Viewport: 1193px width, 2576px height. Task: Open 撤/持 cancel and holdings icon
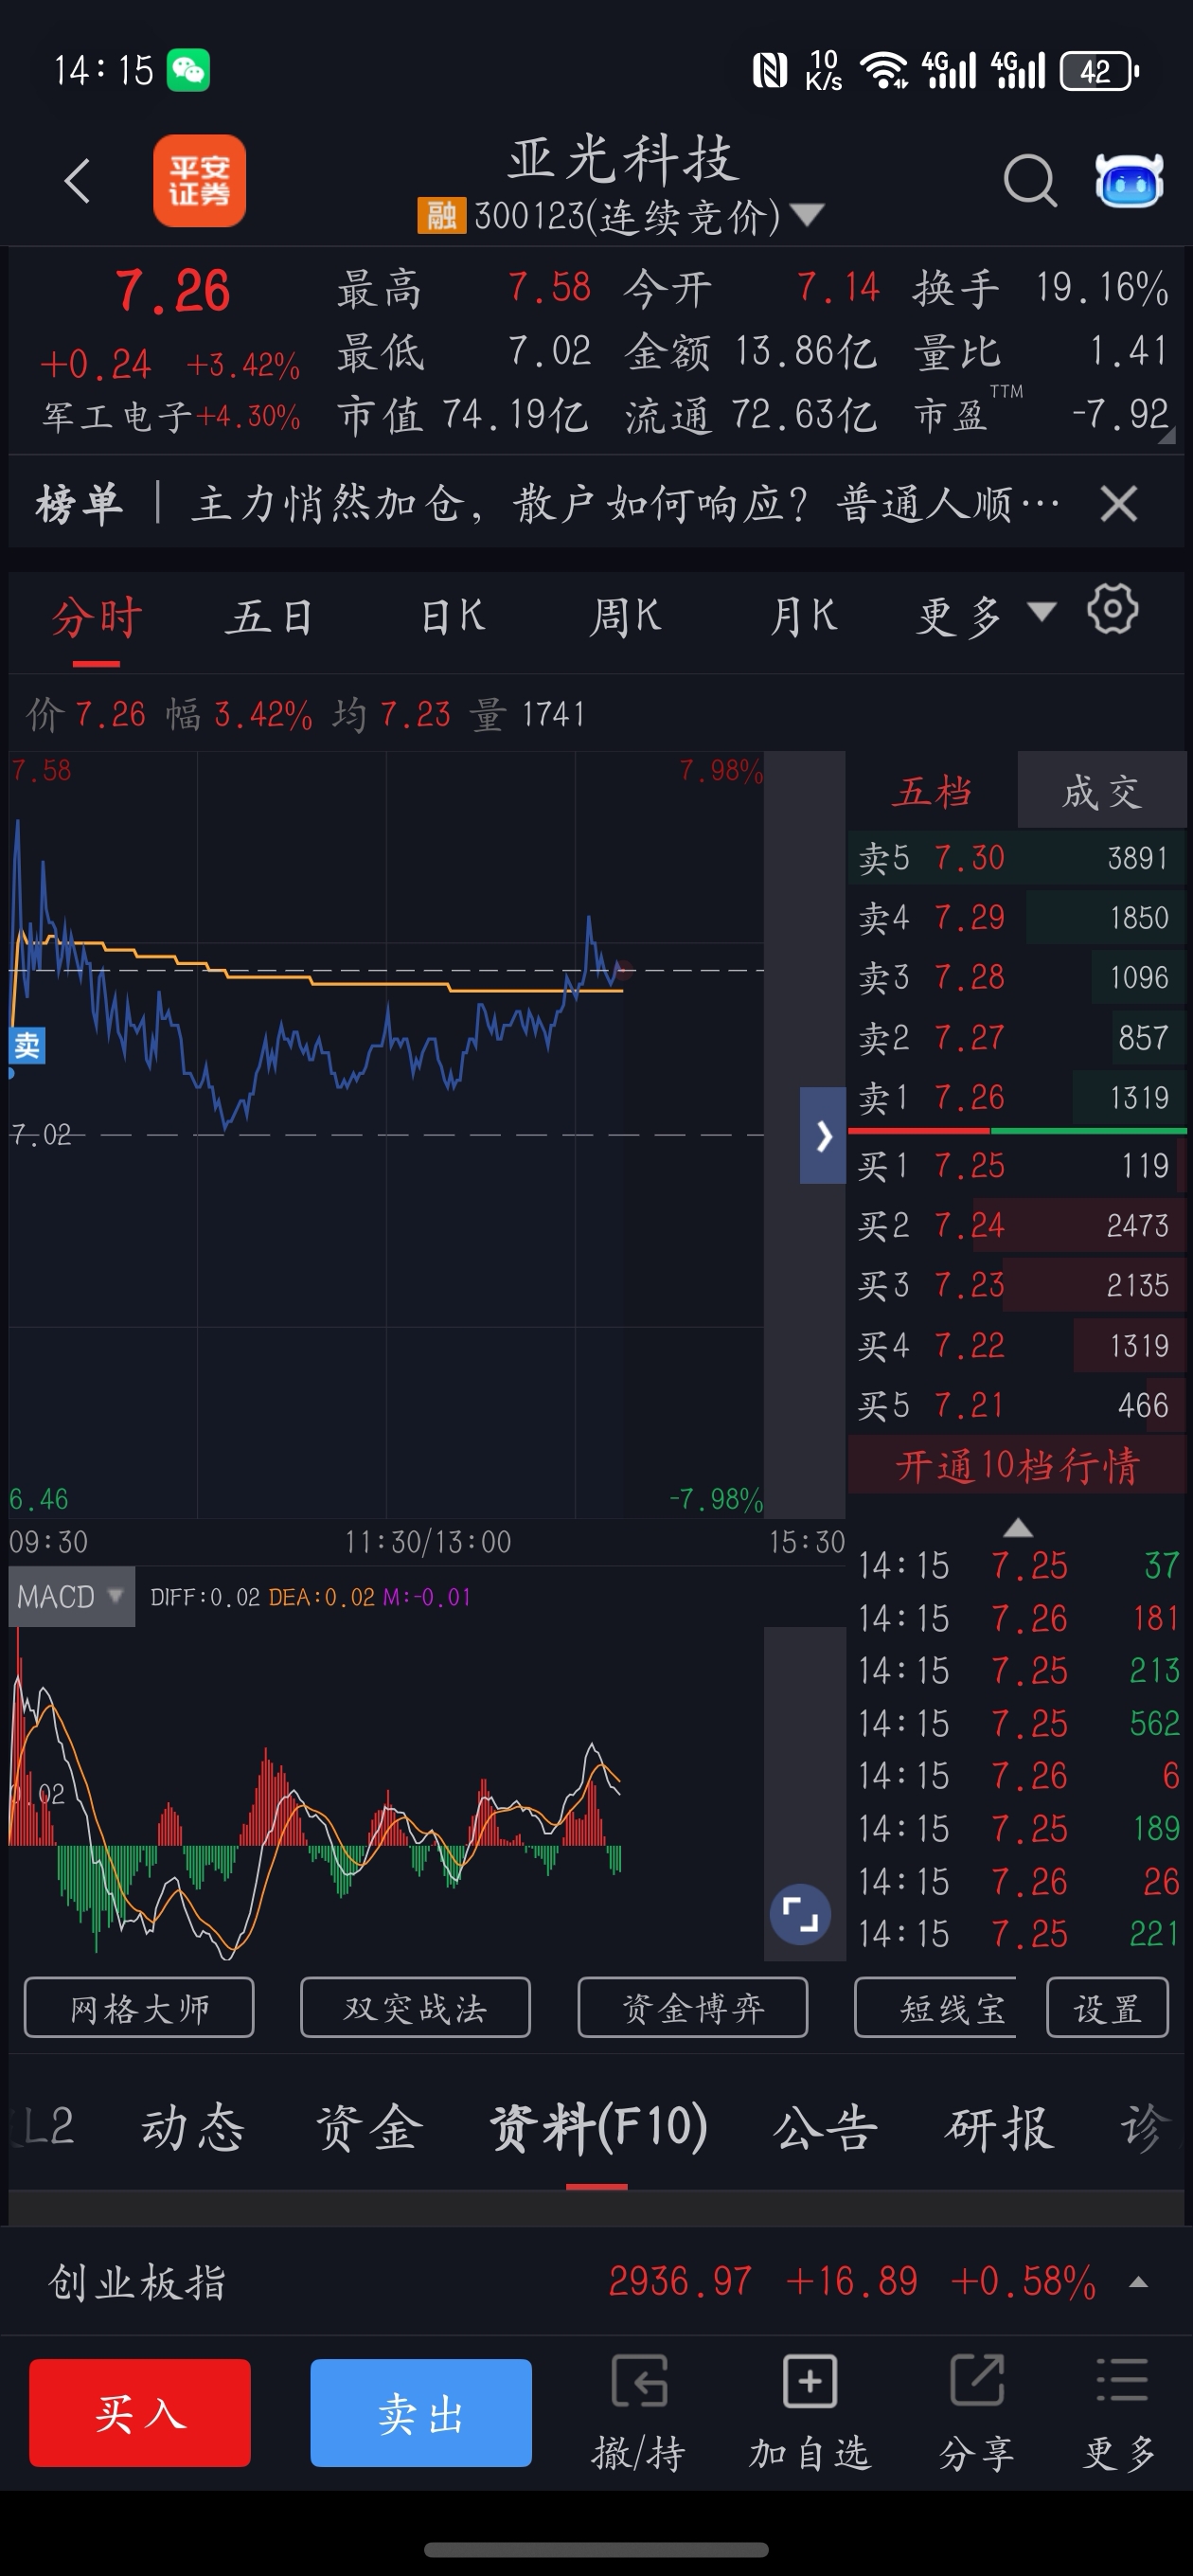click(638, 2414)
